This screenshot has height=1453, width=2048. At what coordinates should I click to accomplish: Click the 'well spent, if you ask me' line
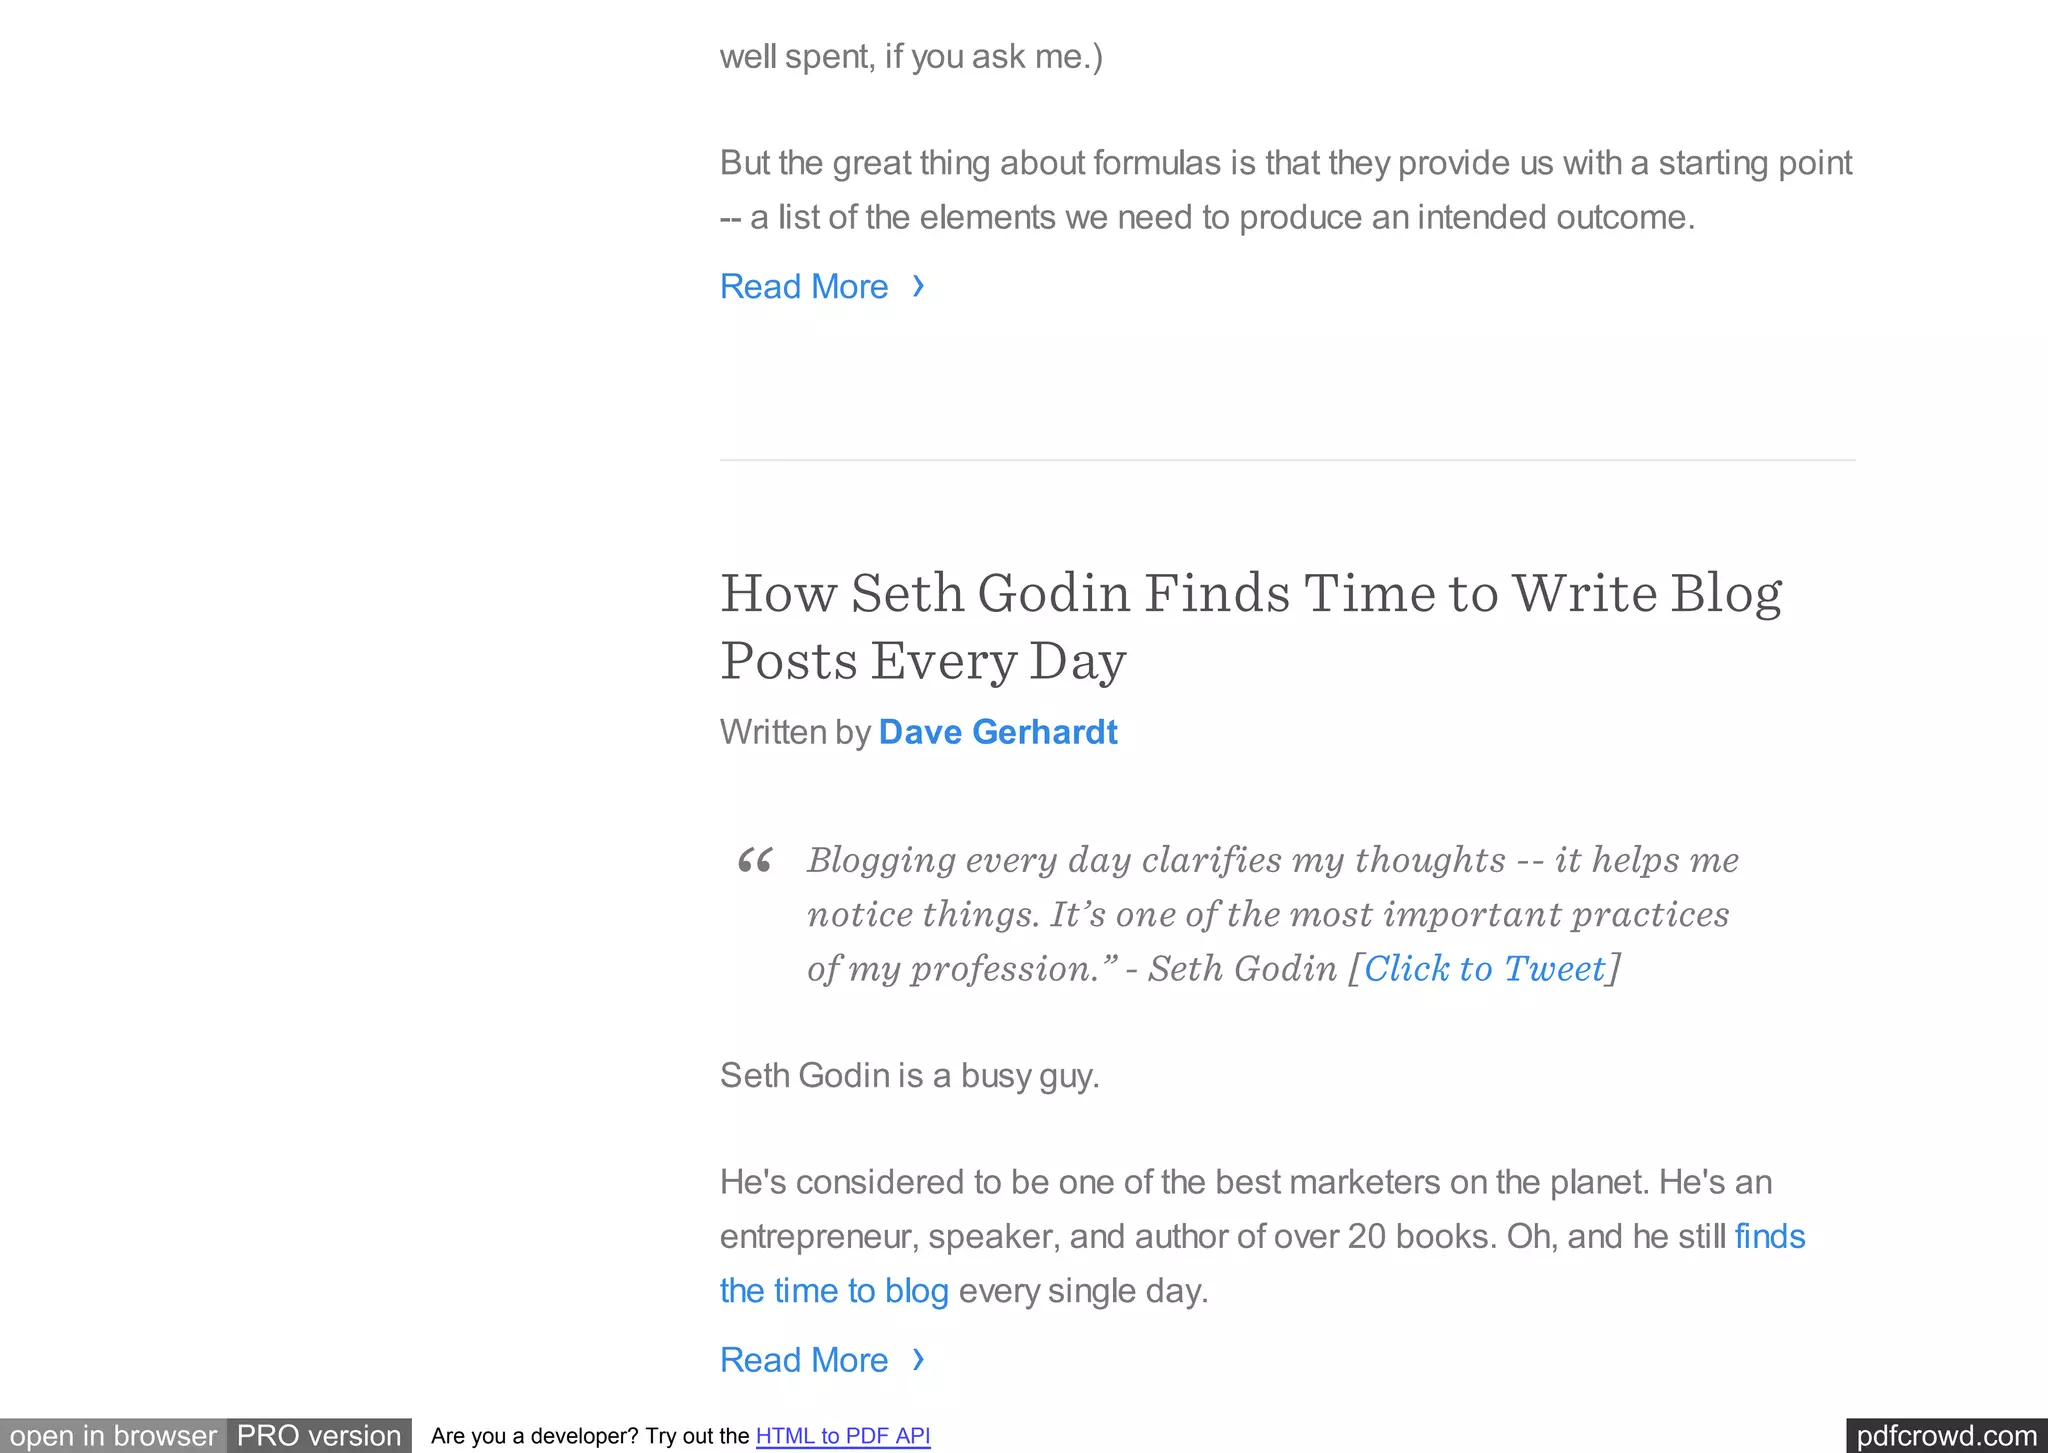pyautogui.click(x=911, y=57)
